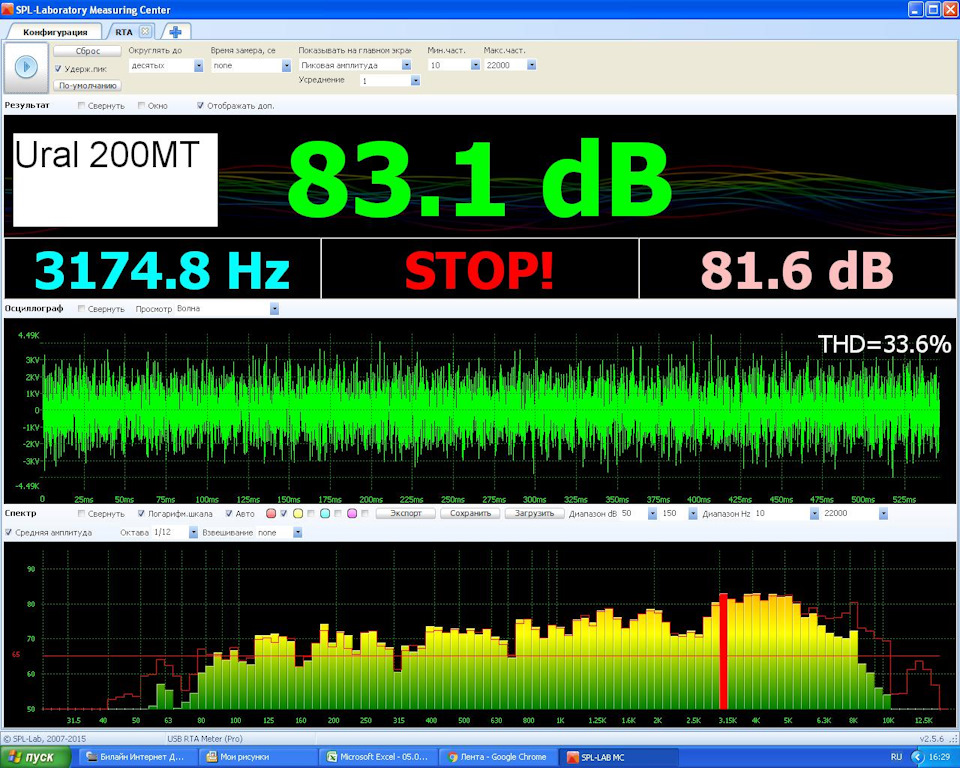Click the Сохранить button
Viewport: 960px width, 768px height.
[x=470, y=513]
